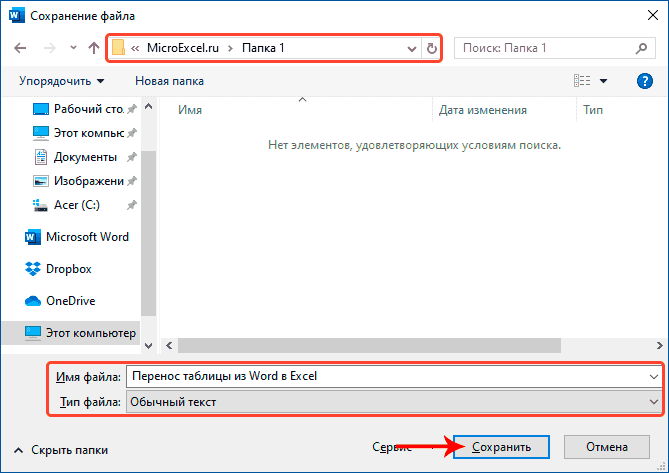The image size is (669, 473).
Task: Click the Рабочий стол desktop icon
Action: [41, 109]
